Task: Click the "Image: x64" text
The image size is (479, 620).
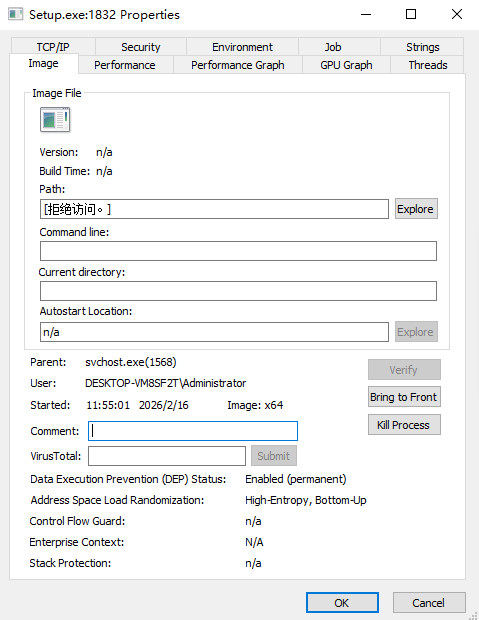Action: [x=255, y=405]
